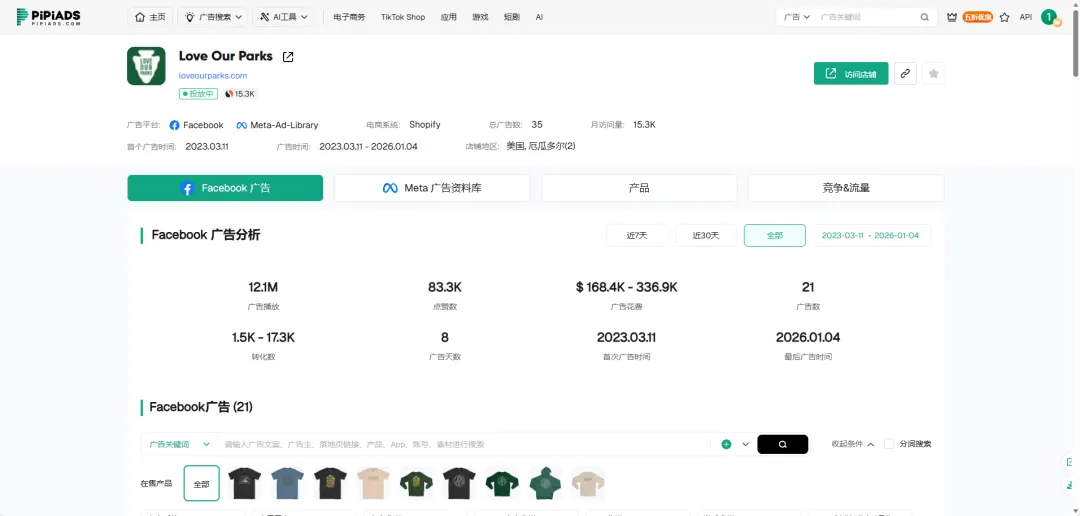Select 应用 in top navigation
The image size is (1080, 516).
tap(448, 17)
